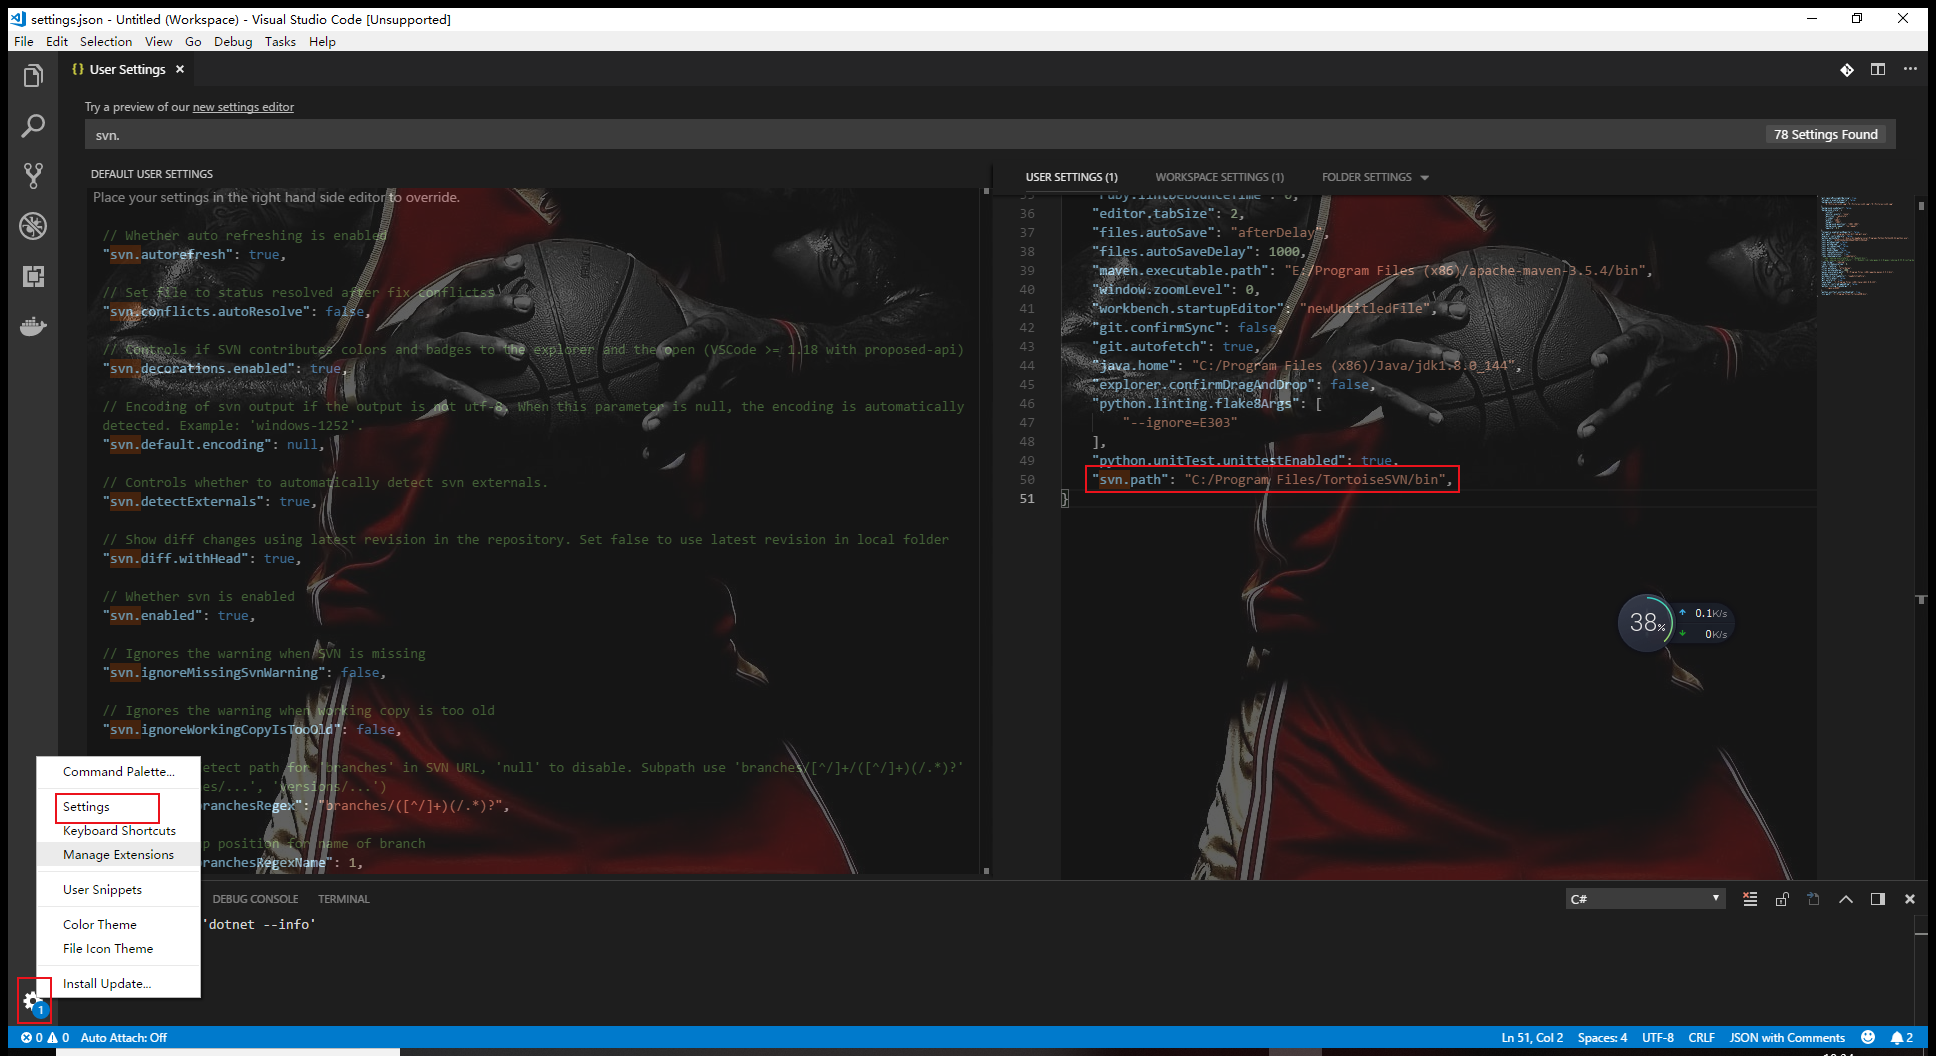This screenshot has width=1936, height=1056.
Task: Choose Install Update... from gear menu
Action: (118, 983)
